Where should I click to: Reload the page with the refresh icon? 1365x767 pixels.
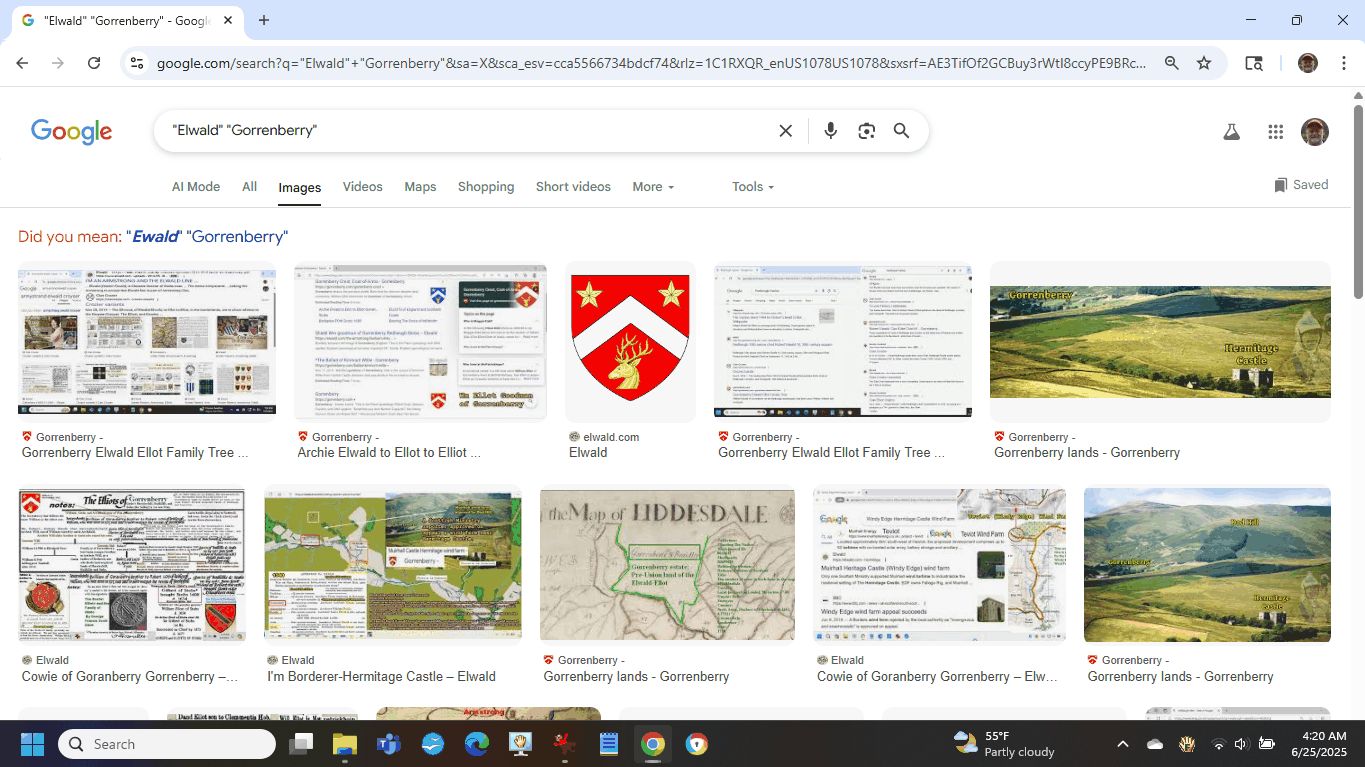point(94,63)
